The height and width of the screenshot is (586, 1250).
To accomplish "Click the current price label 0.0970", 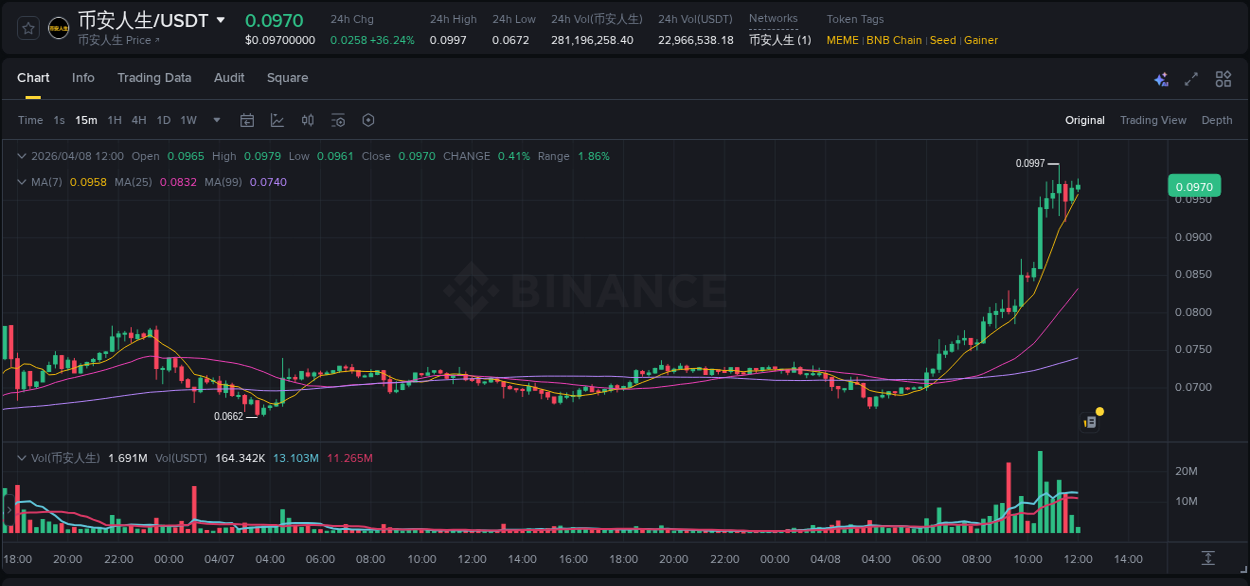I will [1196, 186].
